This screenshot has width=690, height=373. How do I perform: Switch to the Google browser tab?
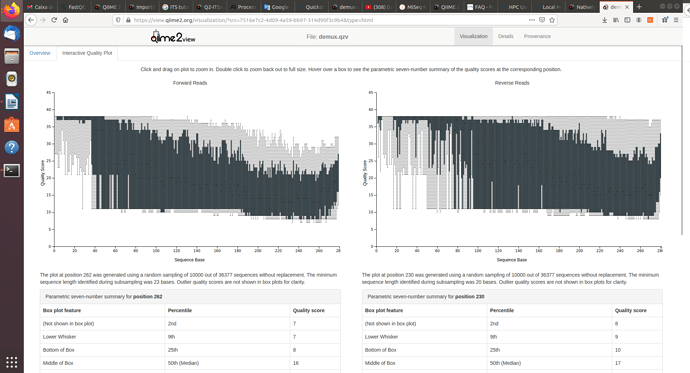tap(277, 7)
